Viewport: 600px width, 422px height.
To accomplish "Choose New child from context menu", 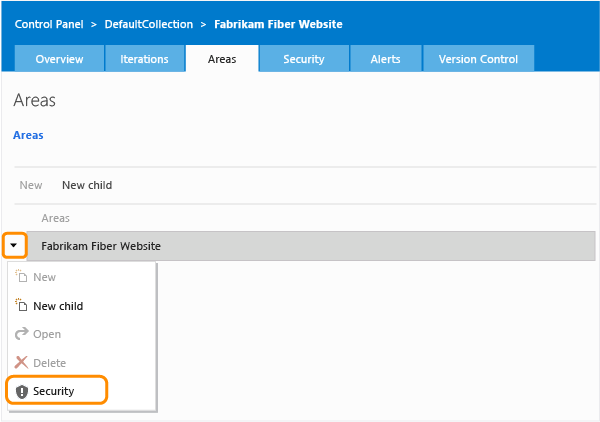I will tap(58, 306).
